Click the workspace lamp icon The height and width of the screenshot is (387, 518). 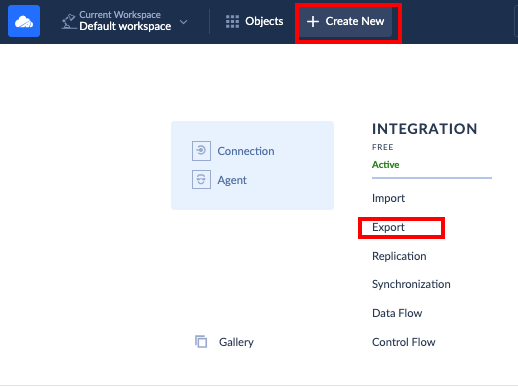[x=69, y=21]
